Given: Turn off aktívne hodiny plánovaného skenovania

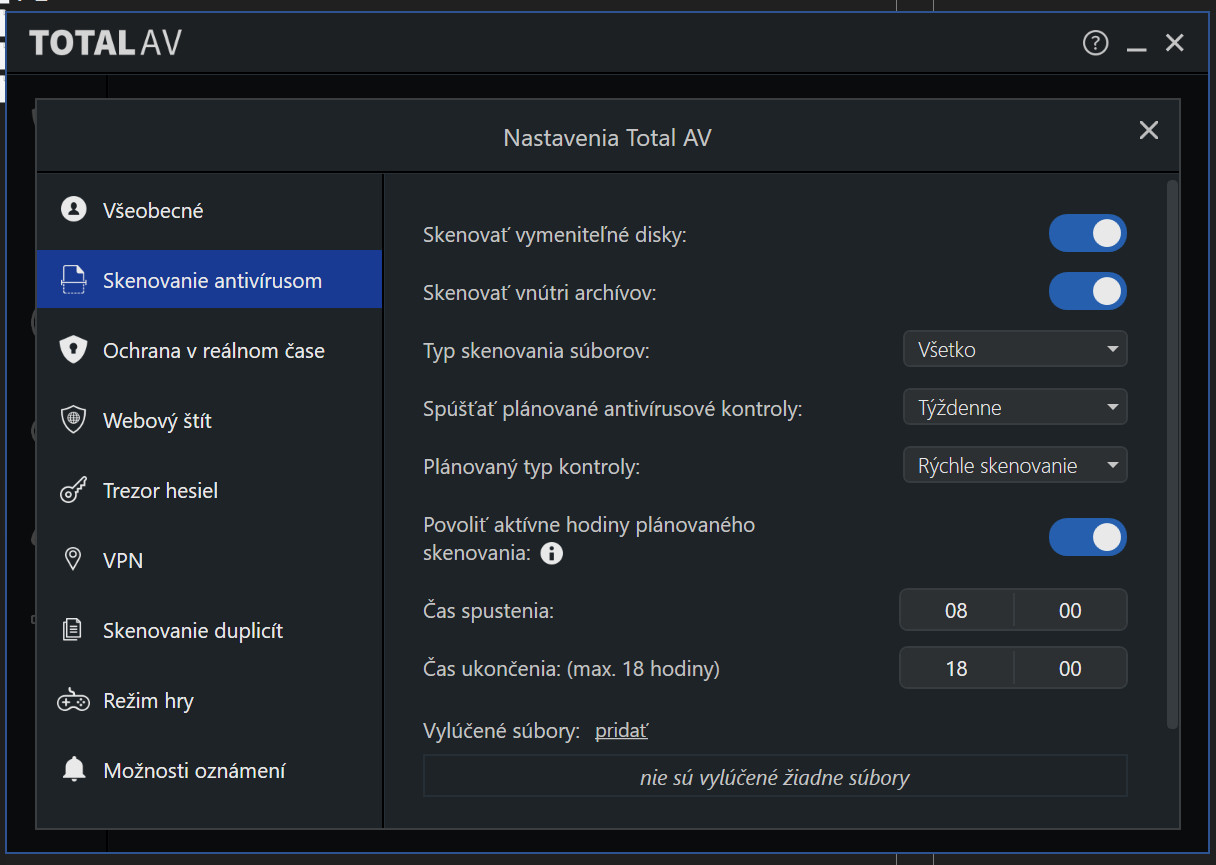Looking at the screenshot, I should [1087, 537].
